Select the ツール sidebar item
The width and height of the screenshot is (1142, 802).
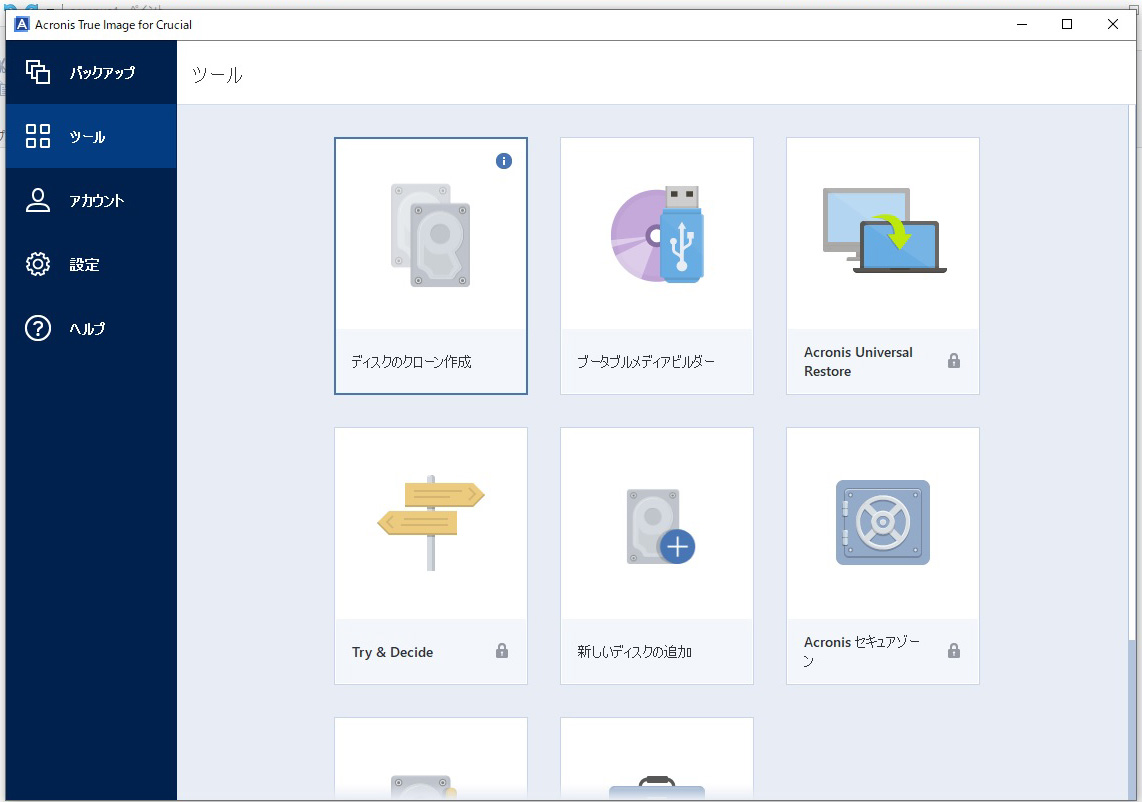(x=91, y=136)
